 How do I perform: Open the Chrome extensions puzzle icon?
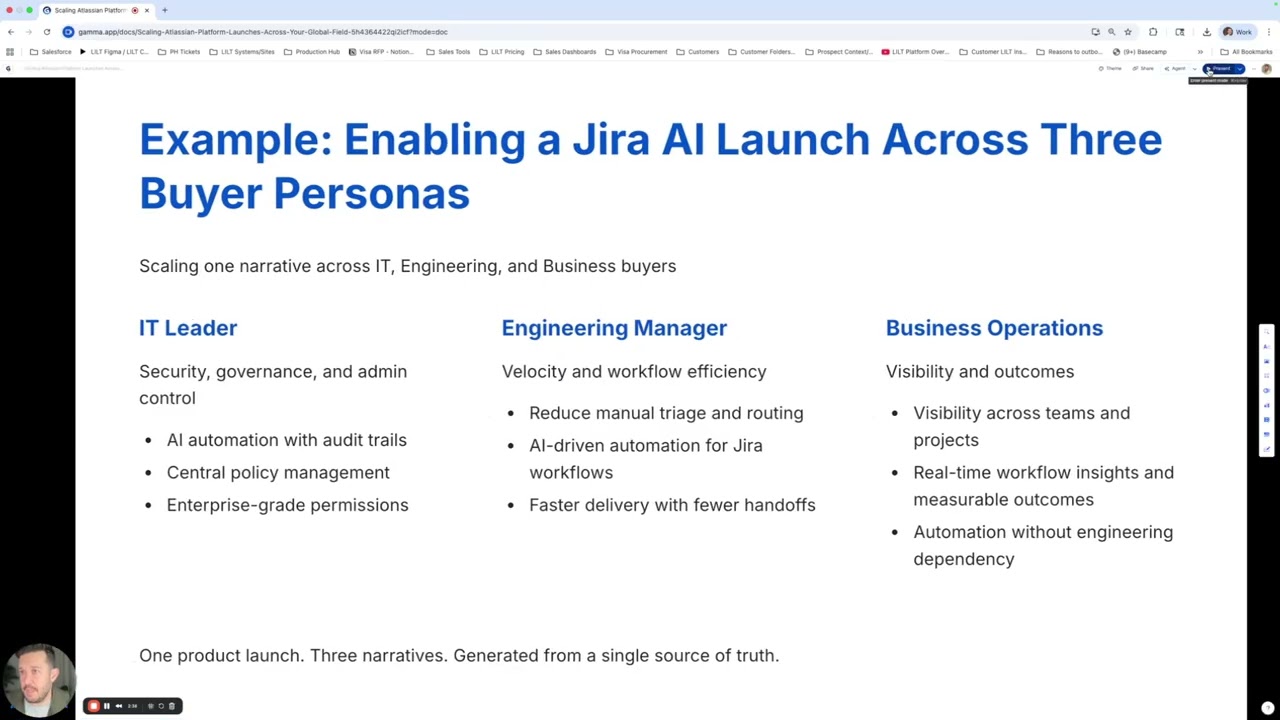point(1153,32)
